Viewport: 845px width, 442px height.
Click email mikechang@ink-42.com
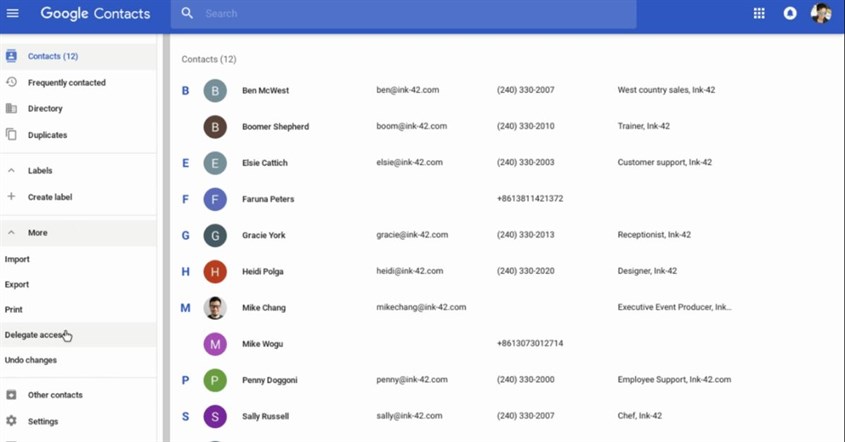[x=421, y=307]
